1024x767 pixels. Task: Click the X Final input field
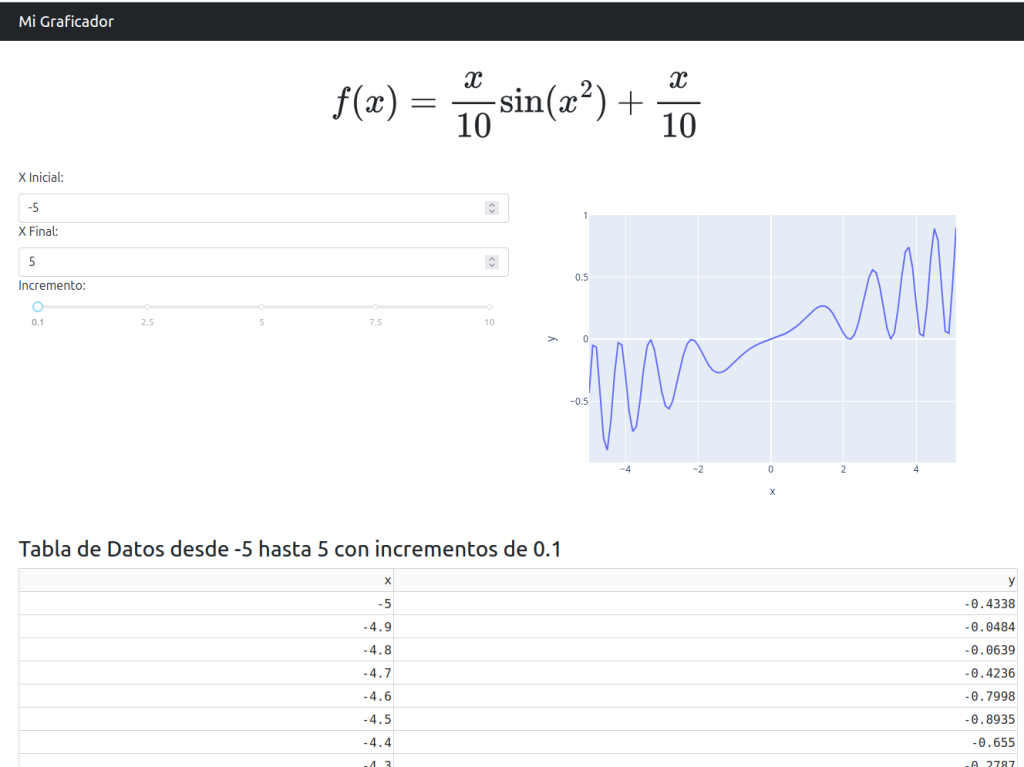(250, 262)
